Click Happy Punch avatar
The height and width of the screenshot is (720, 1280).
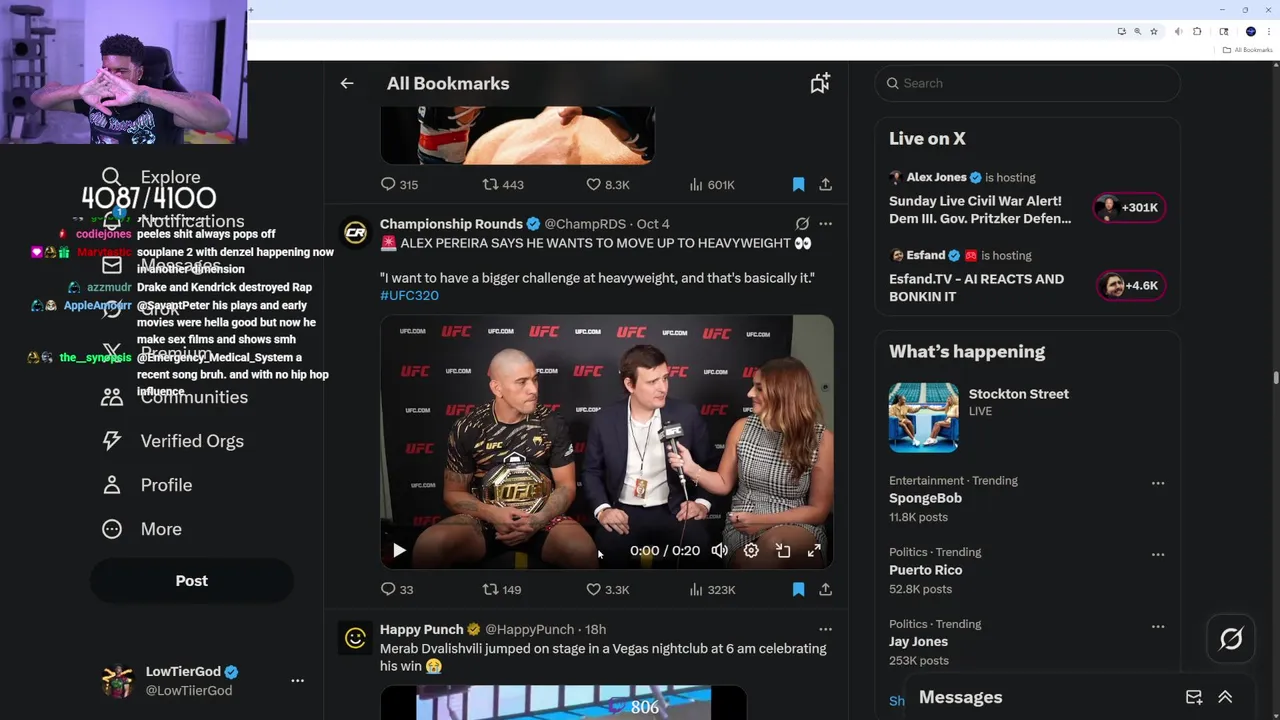[355, 638]
